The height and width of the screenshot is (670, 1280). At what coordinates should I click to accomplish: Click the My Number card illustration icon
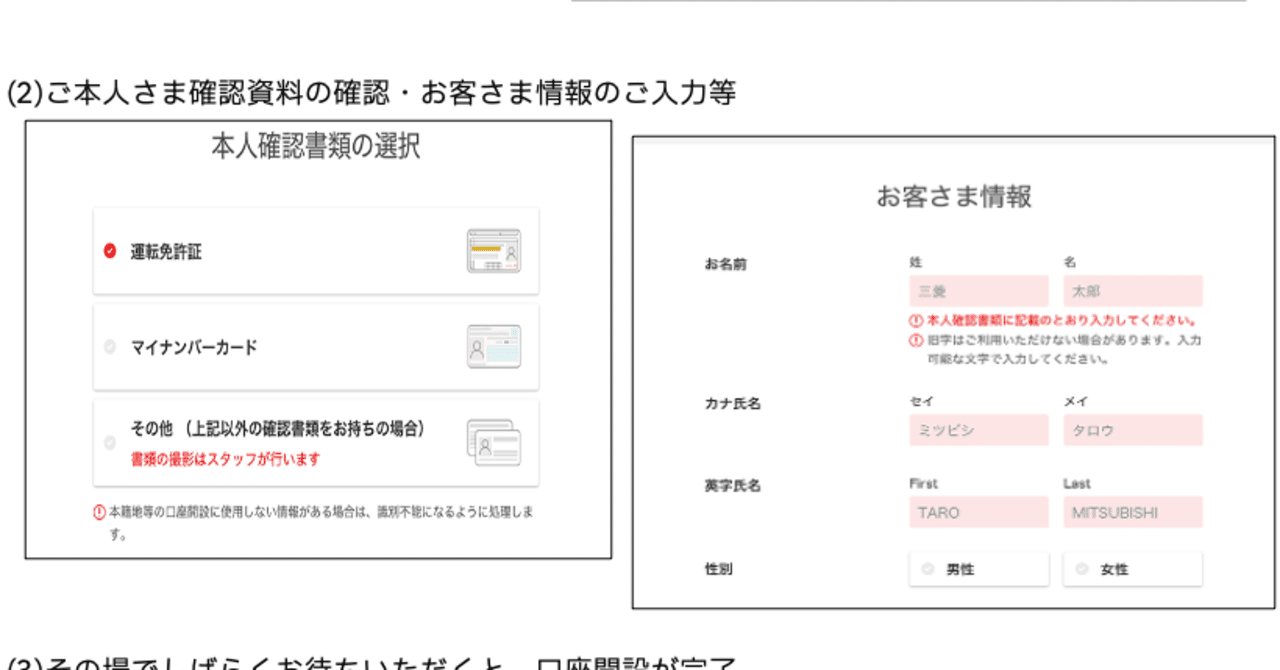tap(496, 344)
